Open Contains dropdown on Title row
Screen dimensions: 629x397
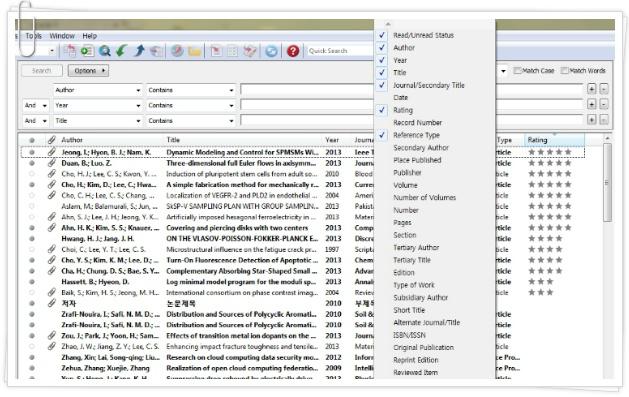pyautogui.click(x=231, y=121)
